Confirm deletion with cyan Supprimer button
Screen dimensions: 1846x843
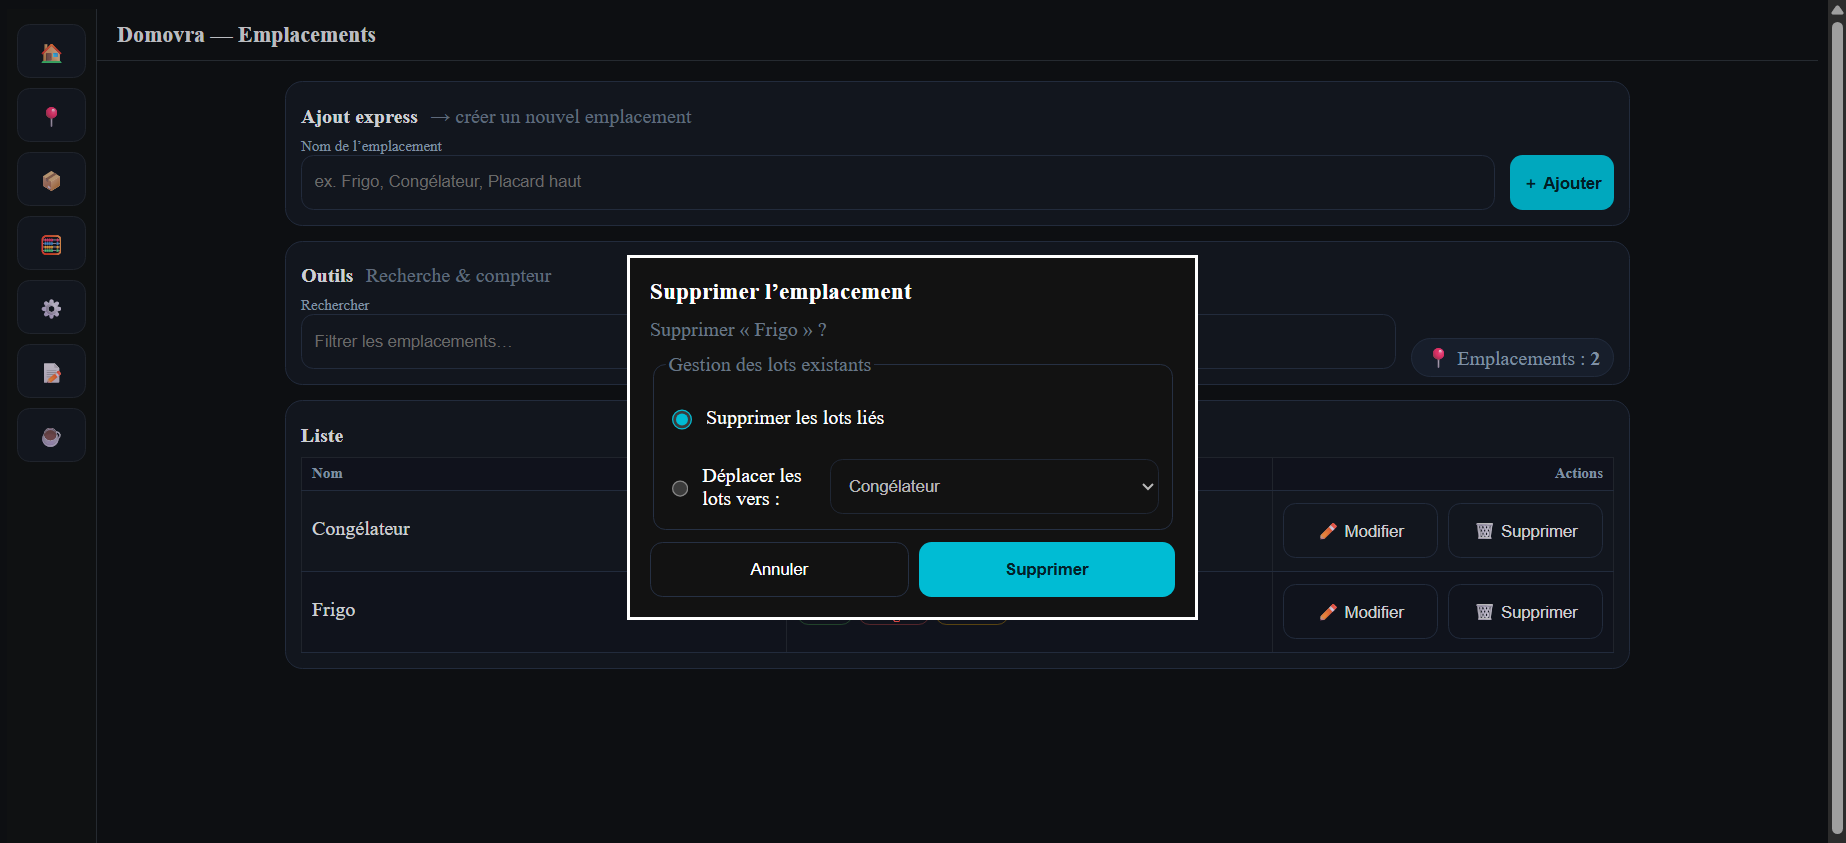coord(1046,569)
